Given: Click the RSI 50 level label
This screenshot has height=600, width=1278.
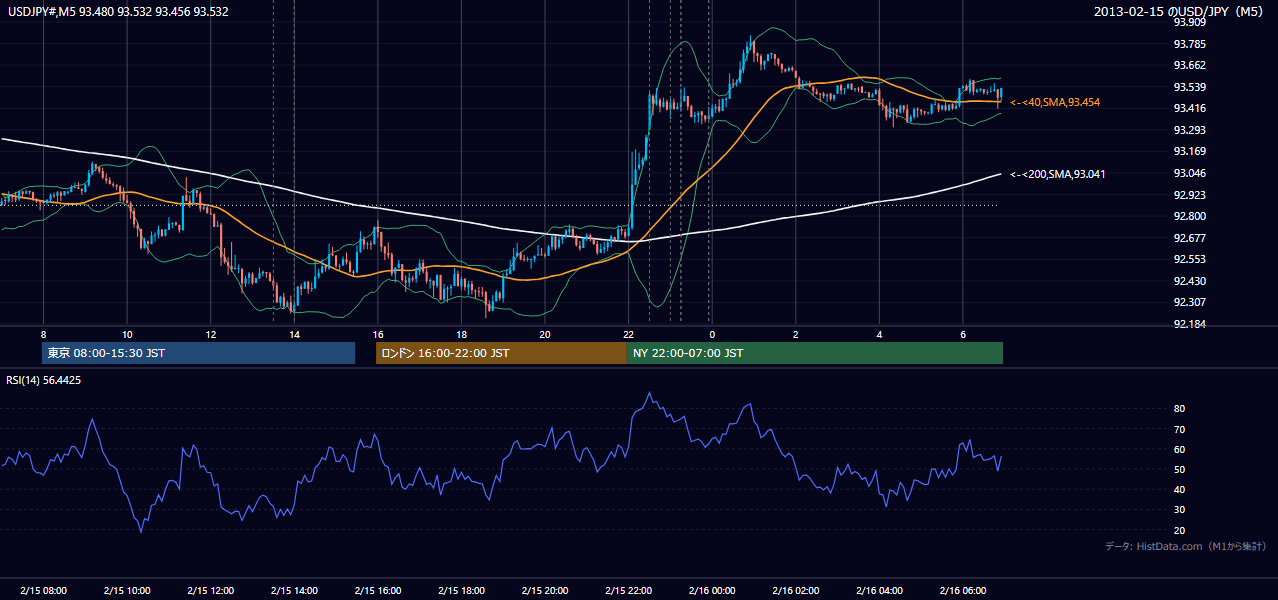Looking at the screenshot, I should click(x=1179, y=469).
